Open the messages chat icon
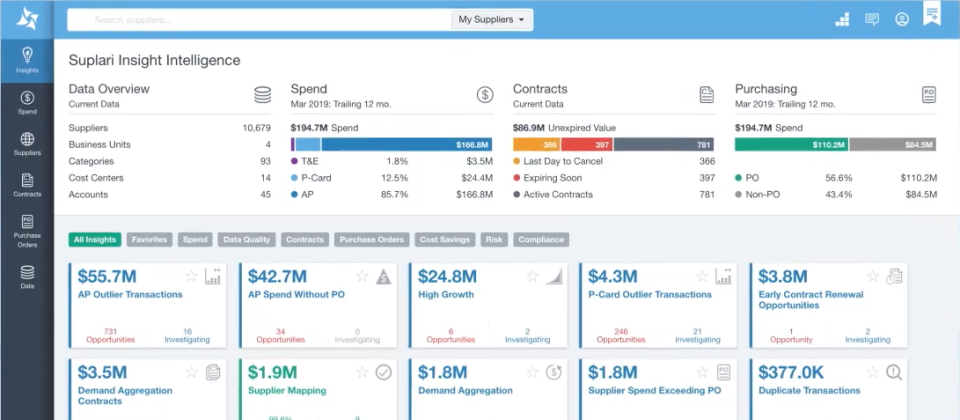This screenshot has width=960, height=420. click(872, 20)
